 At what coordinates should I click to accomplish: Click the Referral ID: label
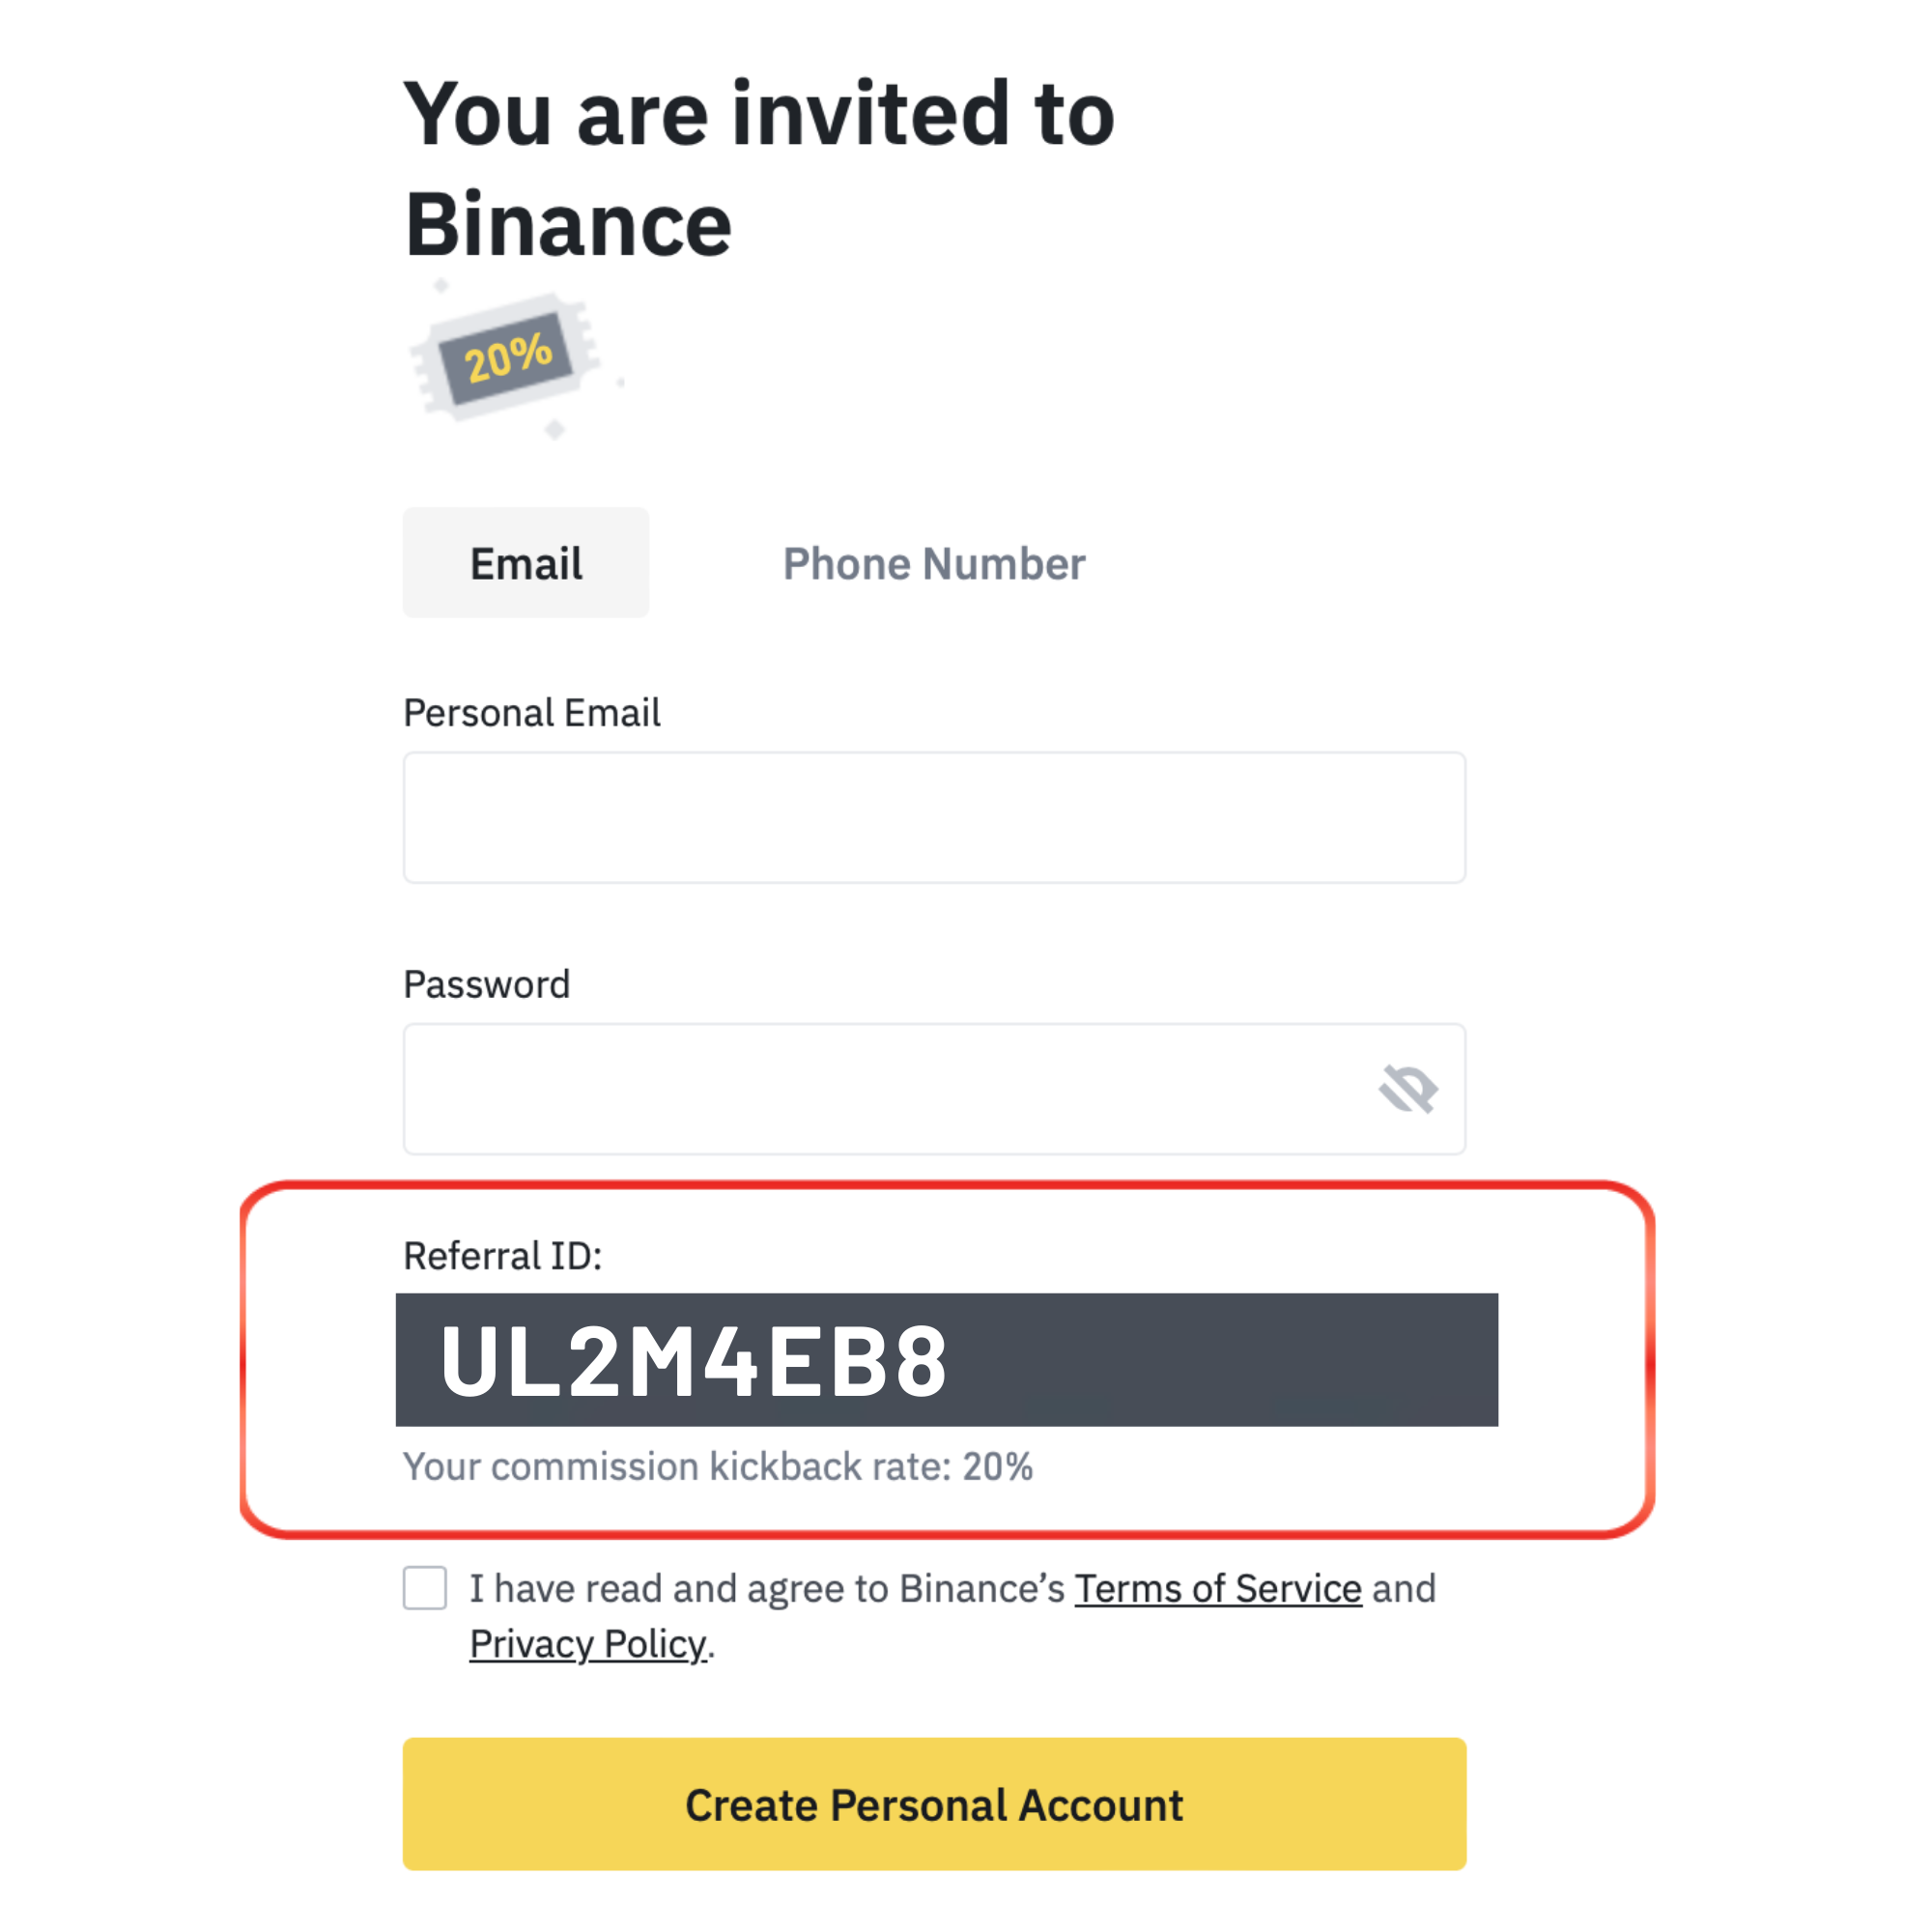tap(503, 1256)
